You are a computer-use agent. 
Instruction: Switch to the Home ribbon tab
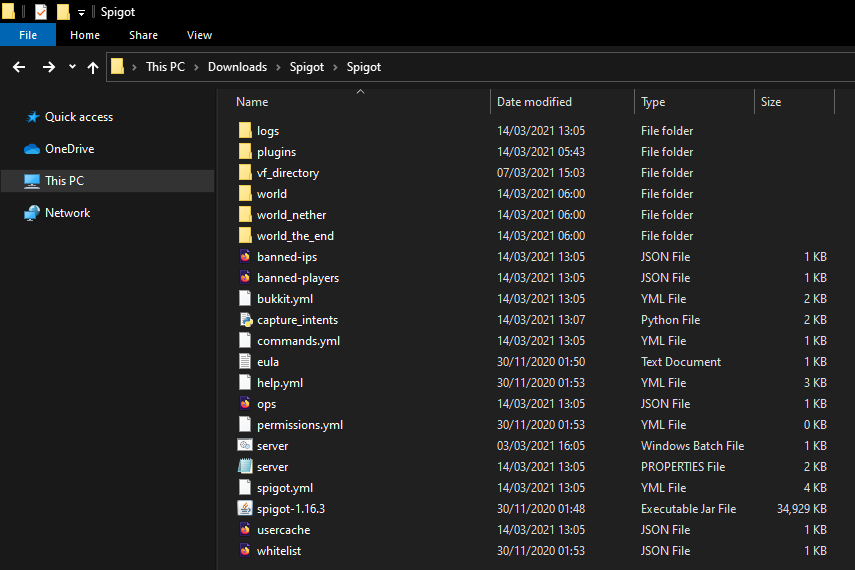[x=85, y=35]
